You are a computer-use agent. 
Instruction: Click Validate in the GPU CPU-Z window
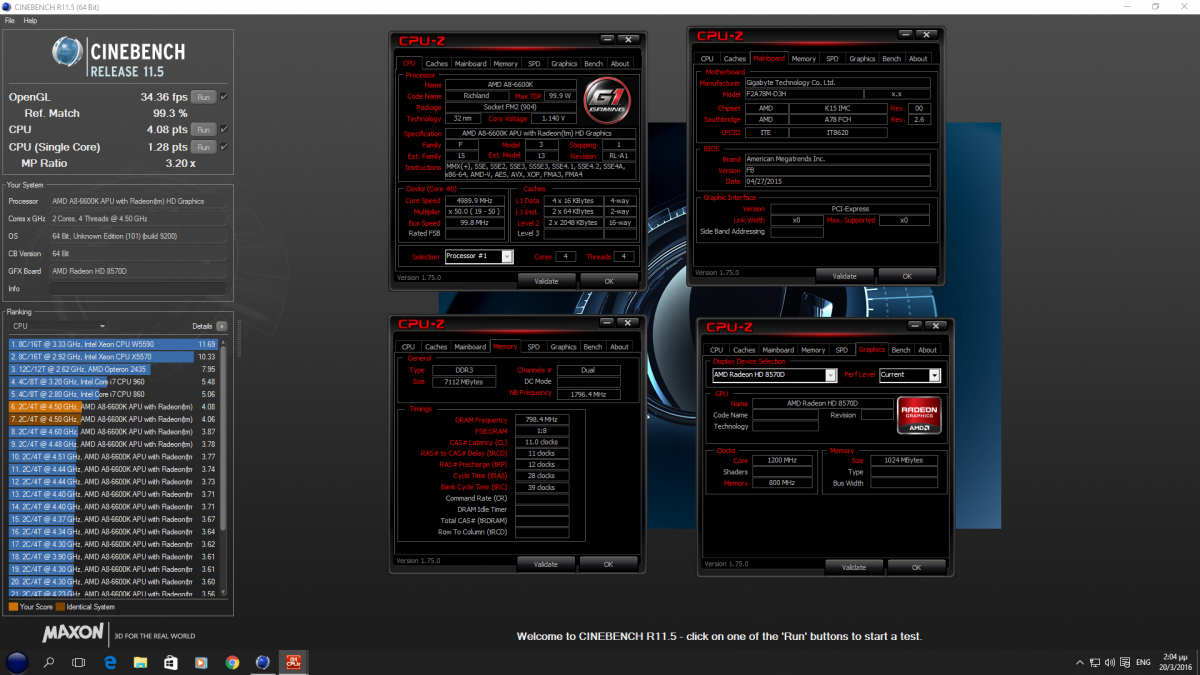click(854, 567)
